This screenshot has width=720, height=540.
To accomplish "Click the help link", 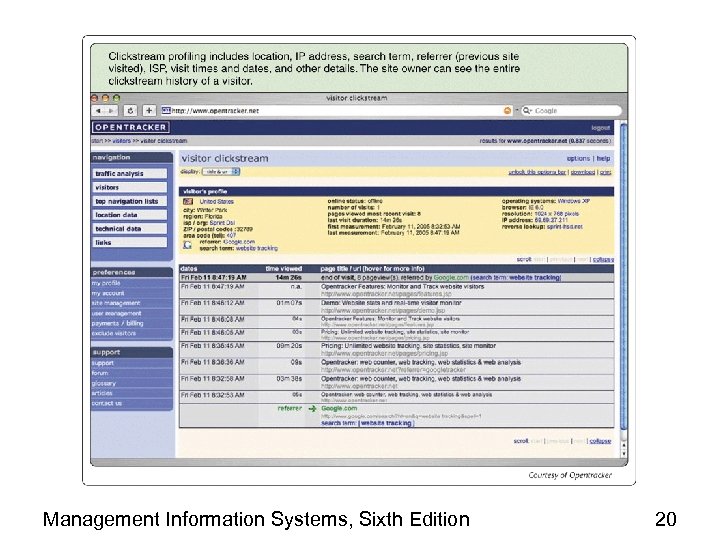I will 603,158.
